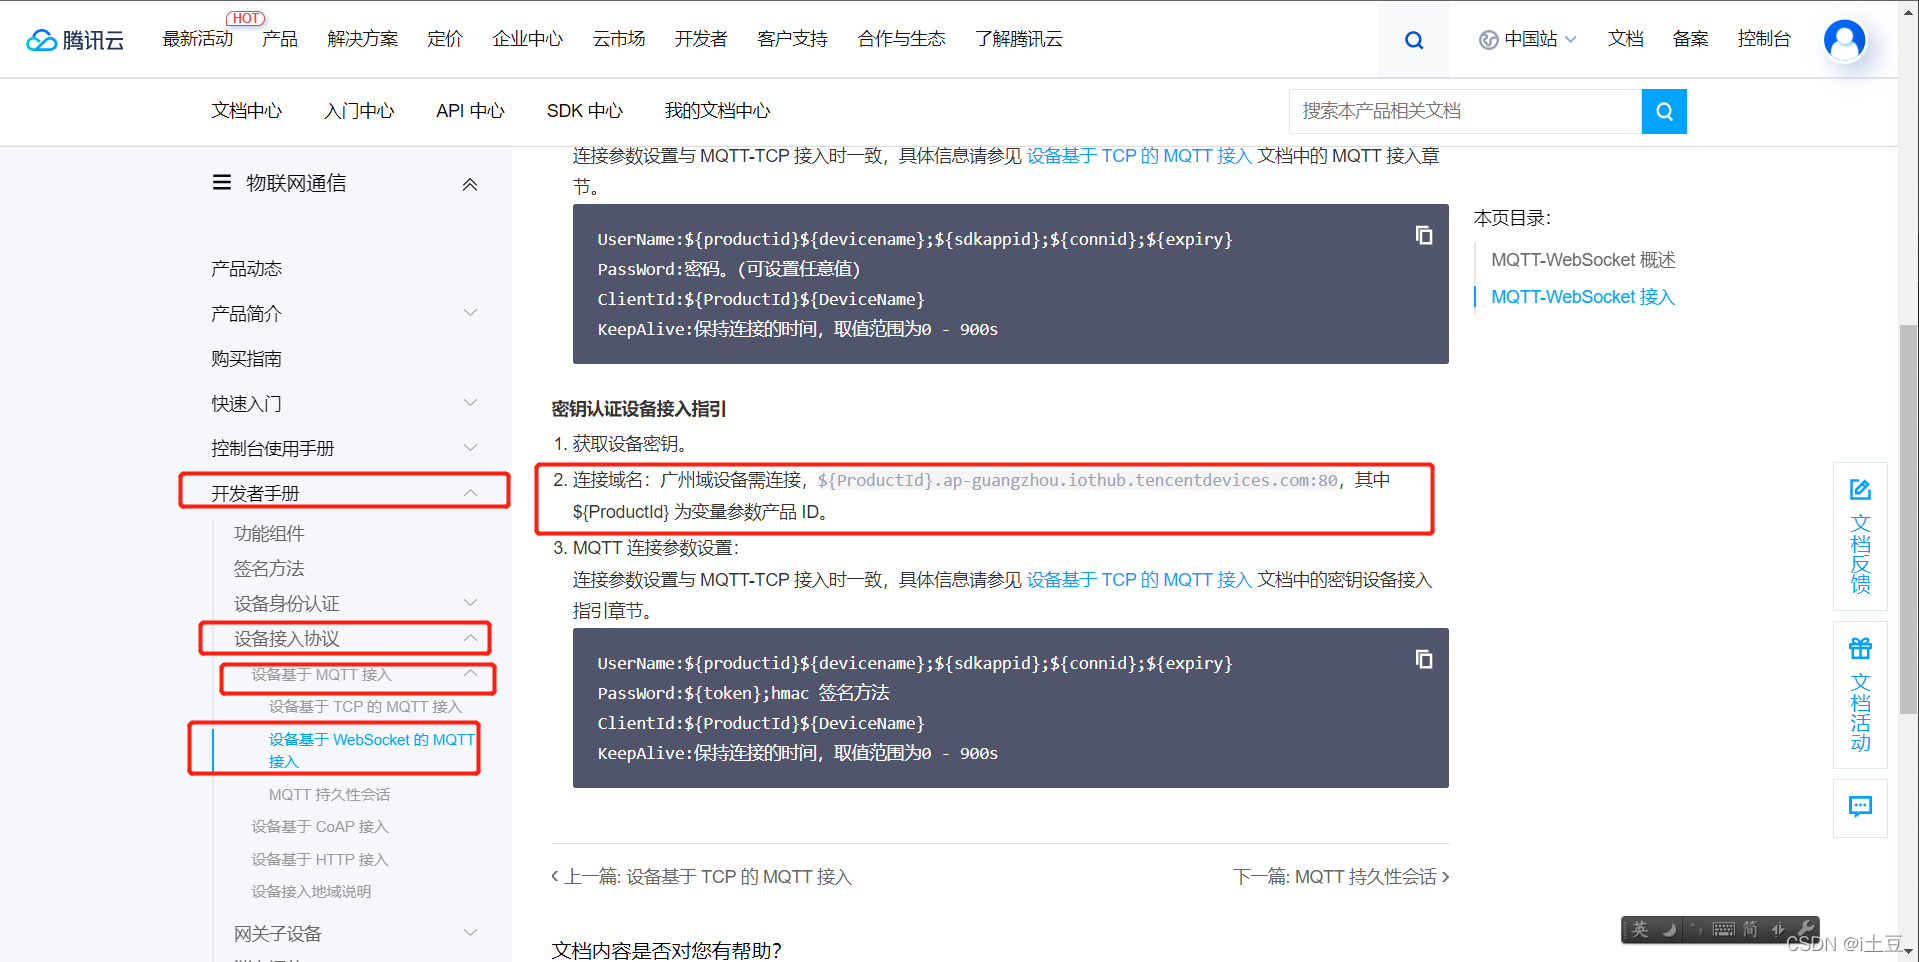Toggle the hamburger menu beside 物联网通信
Viewport: 1919px width, 962px height.
tap(222, 183)
